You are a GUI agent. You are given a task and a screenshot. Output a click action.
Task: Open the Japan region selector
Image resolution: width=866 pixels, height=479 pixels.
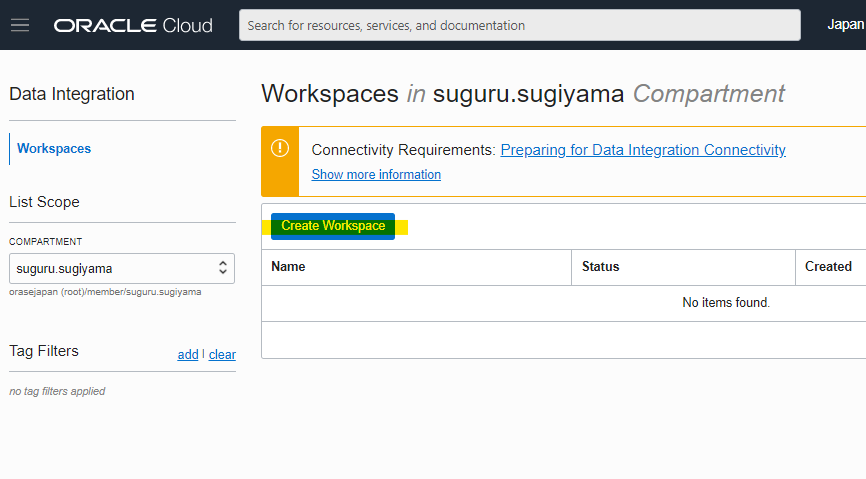point(845,25)
